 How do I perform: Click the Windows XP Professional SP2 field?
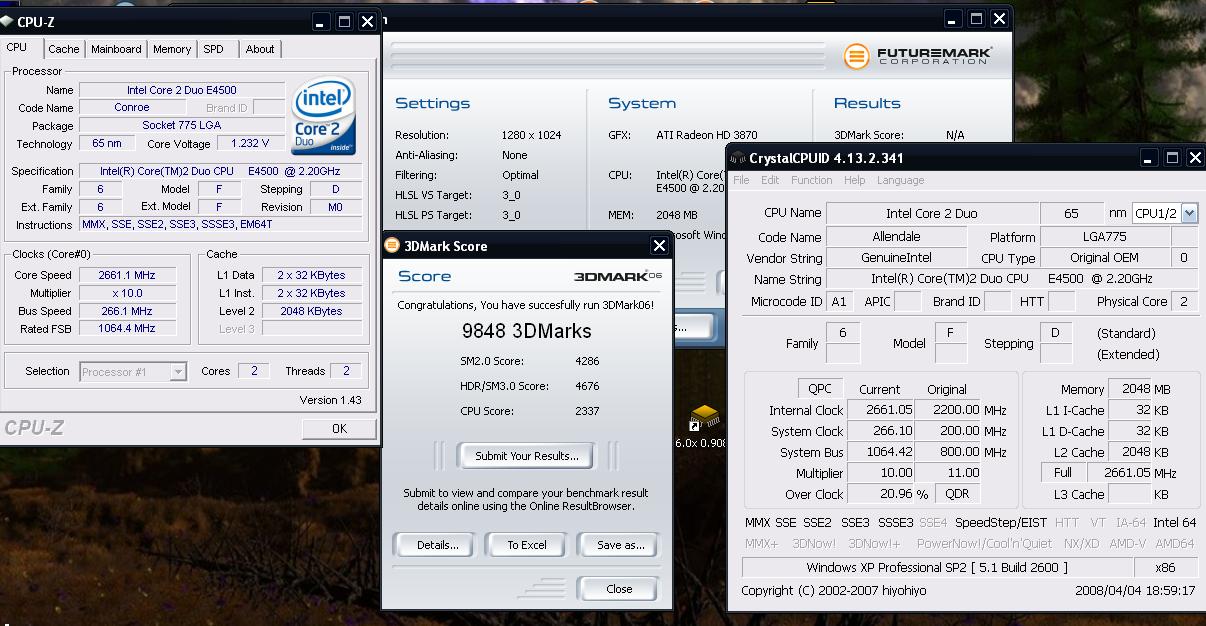(x=937, y=567)
